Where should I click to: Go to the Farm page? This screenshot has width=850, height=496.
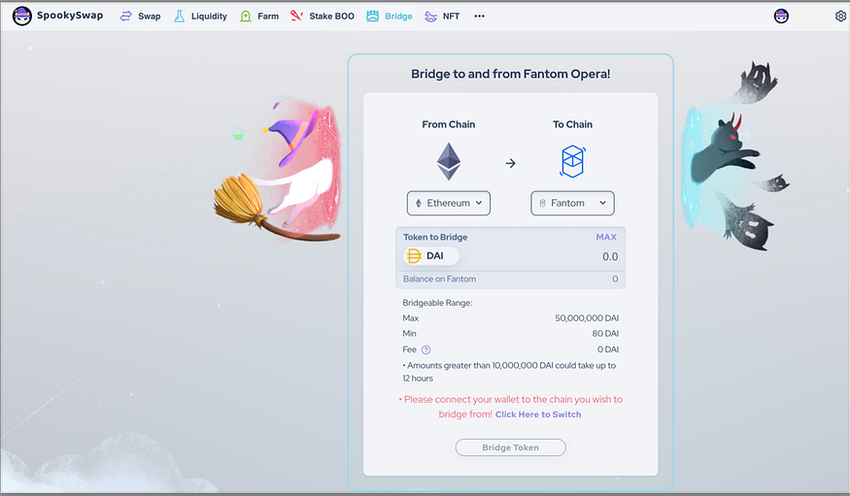(268, 16)
